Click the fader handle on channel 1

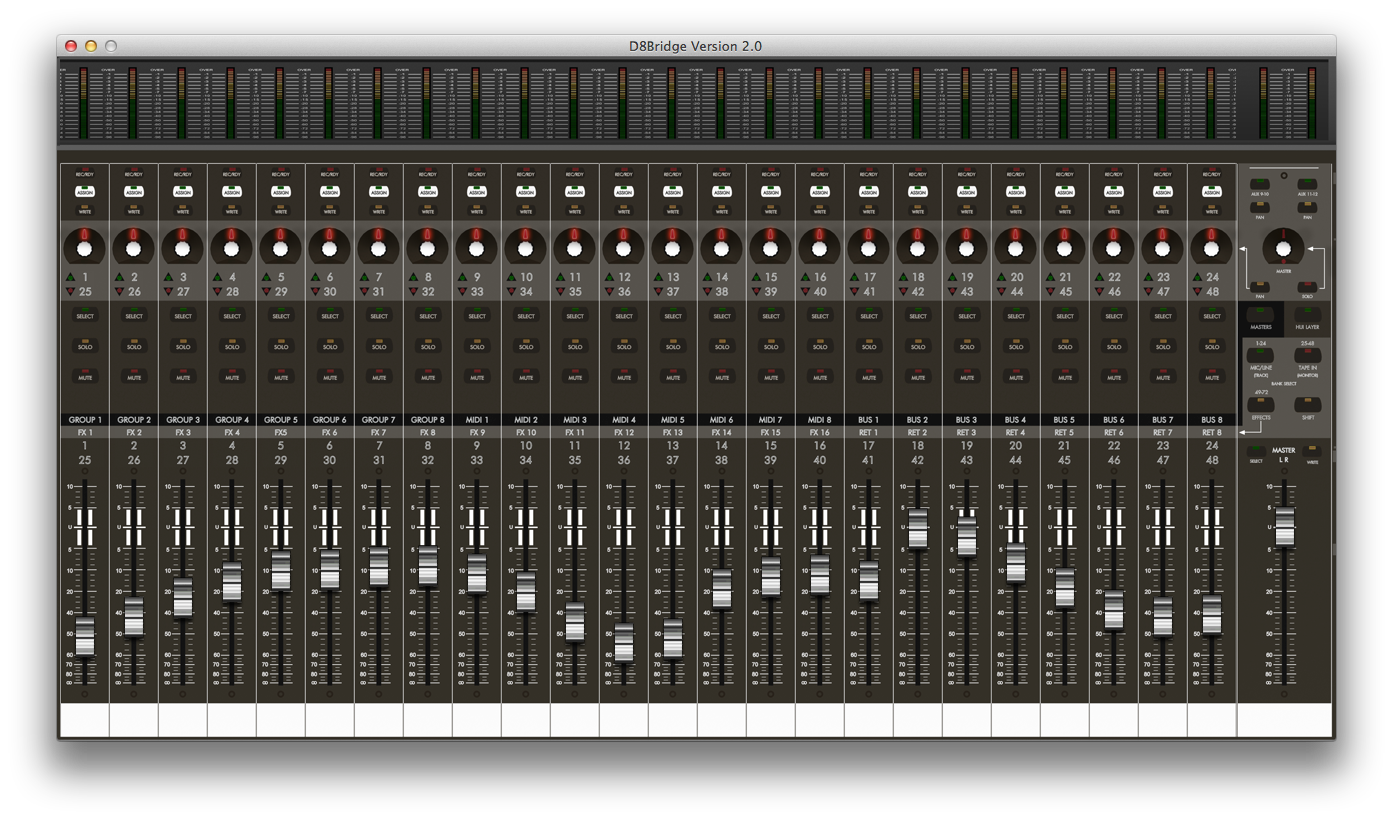click(x=85, y=636)
